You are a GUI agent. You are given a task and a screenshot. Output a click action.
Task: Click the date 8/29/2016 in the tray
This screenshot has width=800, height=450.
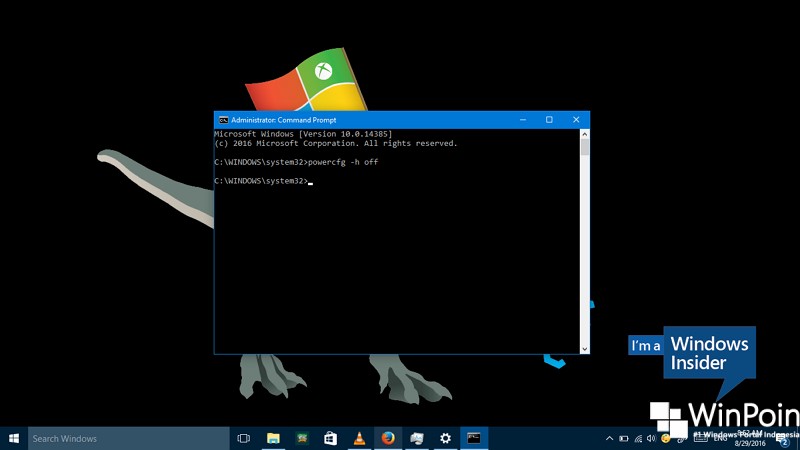pyautogui.click(x=750, y=443)
